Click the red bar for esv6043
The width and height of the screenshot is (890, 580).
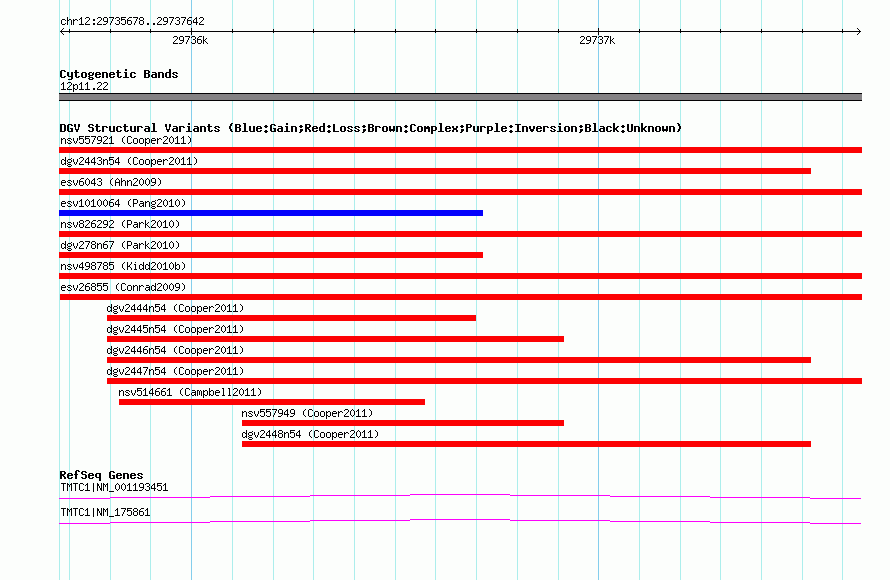point(460,192)
